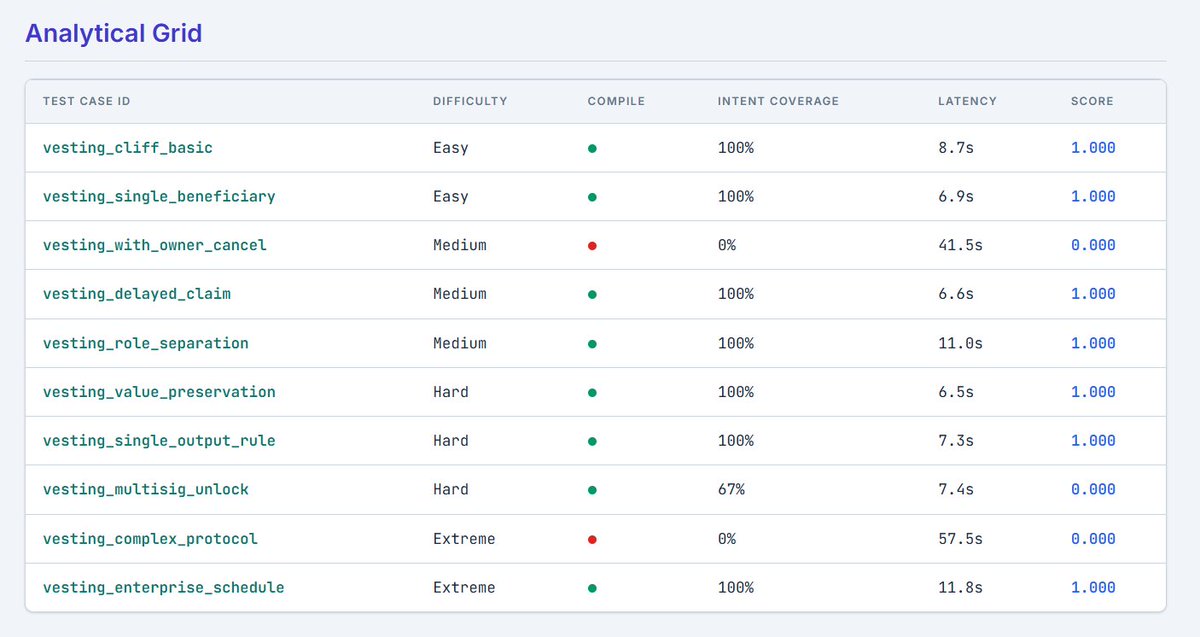Click the 7.4s latency value
Screen dimensions: 1200x637
(956, 490)
